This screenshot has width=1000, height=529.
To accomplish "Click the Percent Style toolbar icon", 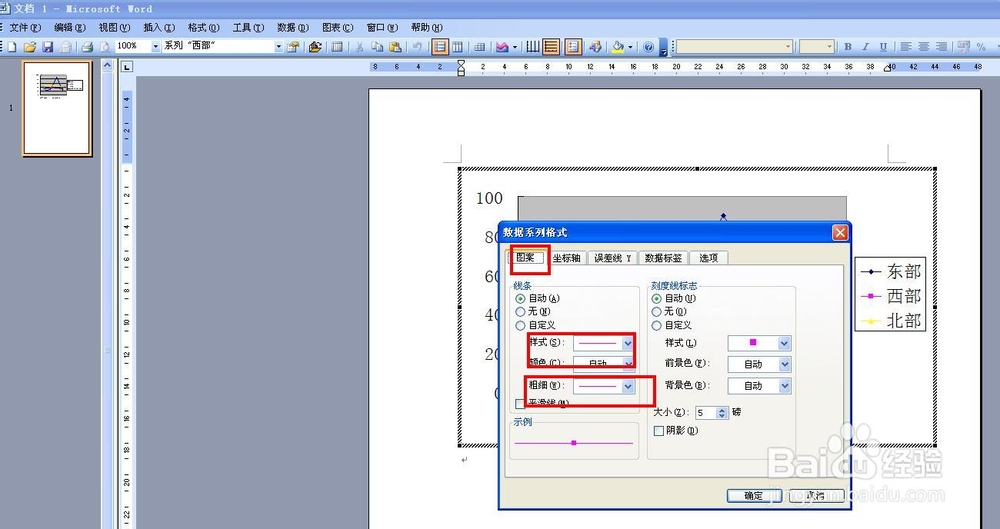I will pos(981,47).
